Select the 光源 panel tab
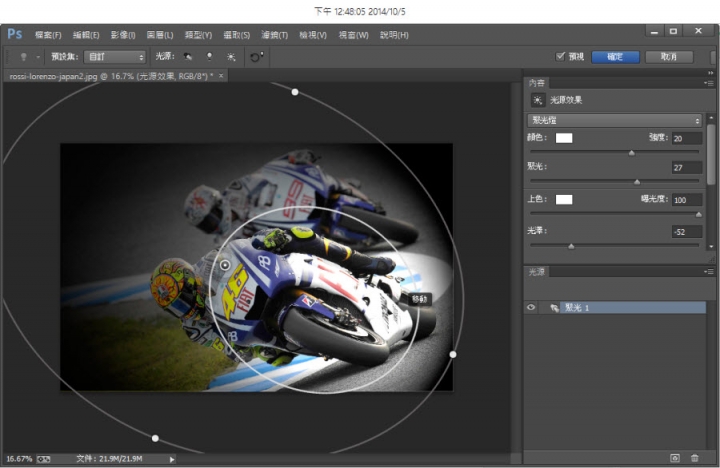This screenshot has height=468, width=720. 536,272
